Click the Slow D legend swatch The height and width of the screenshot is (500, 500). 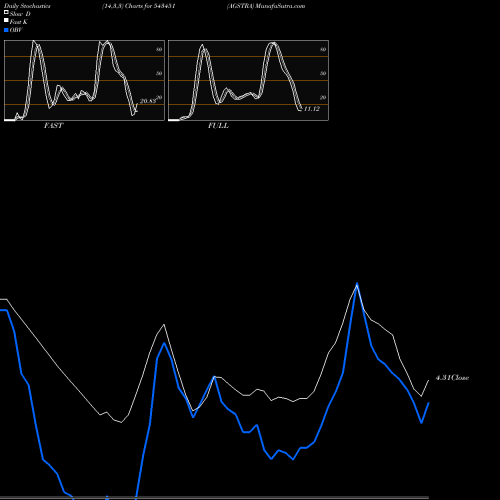click(x=6, y=13)
